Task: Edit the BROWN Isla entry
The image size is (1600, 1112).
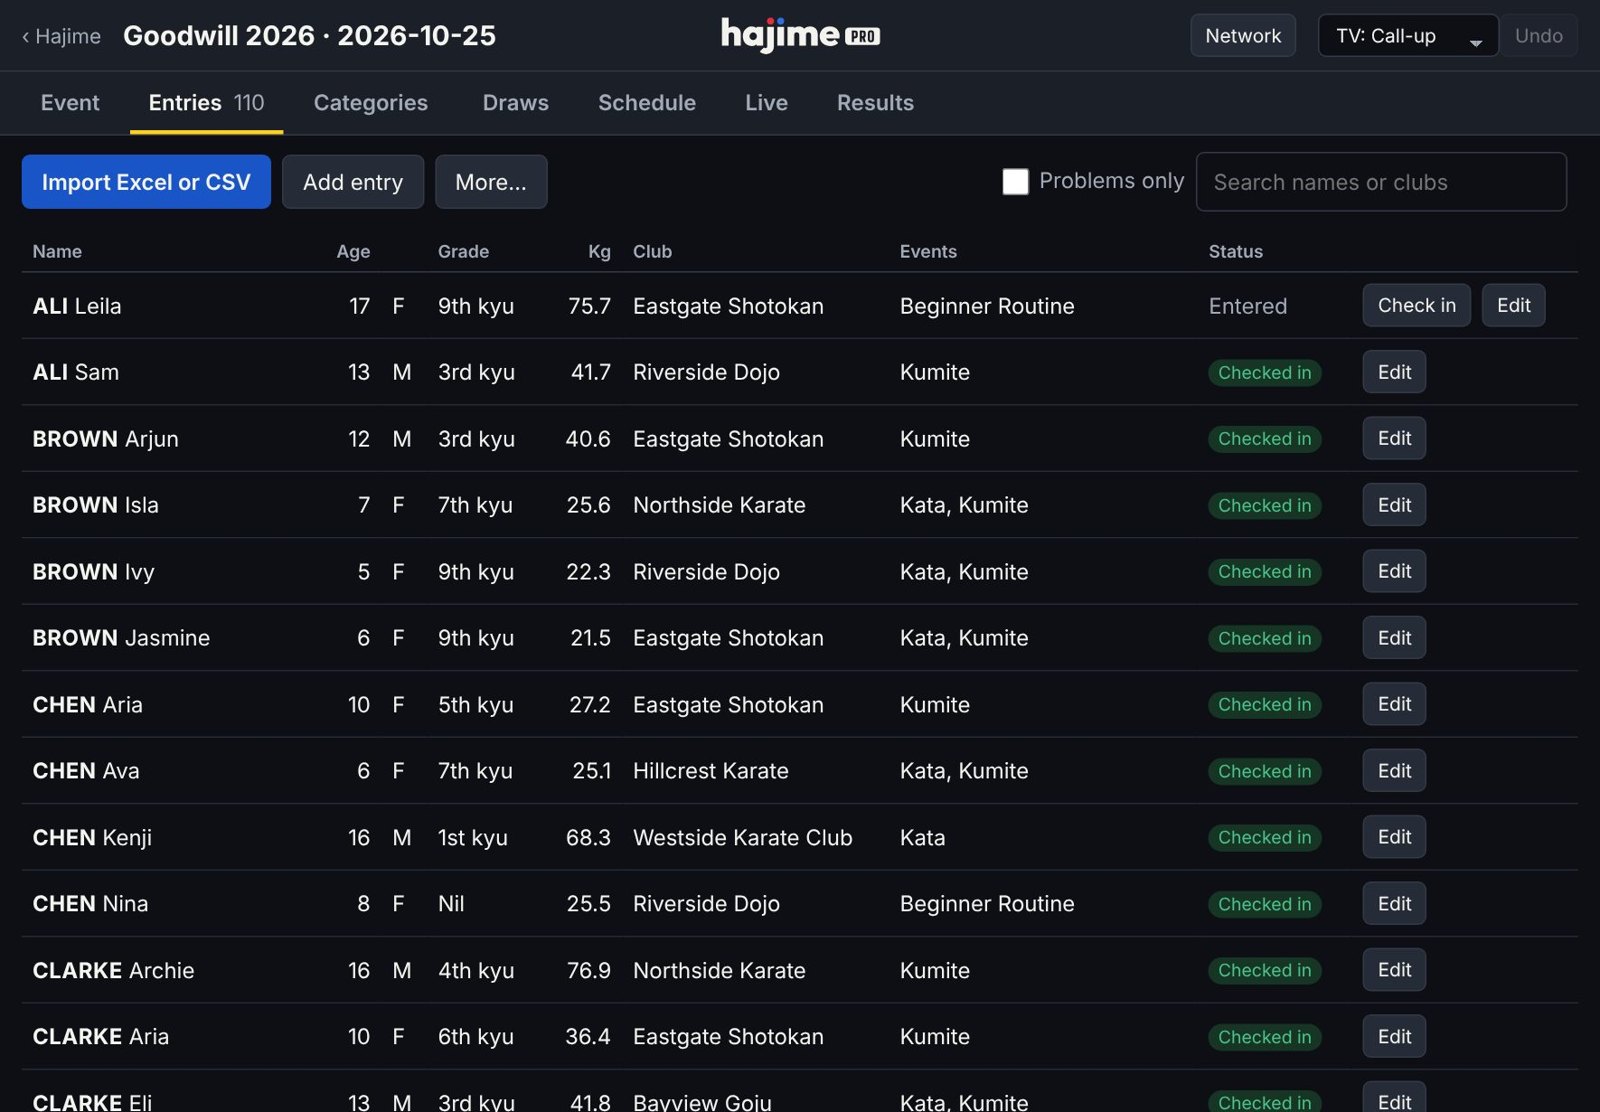Action: [1394, 505]
